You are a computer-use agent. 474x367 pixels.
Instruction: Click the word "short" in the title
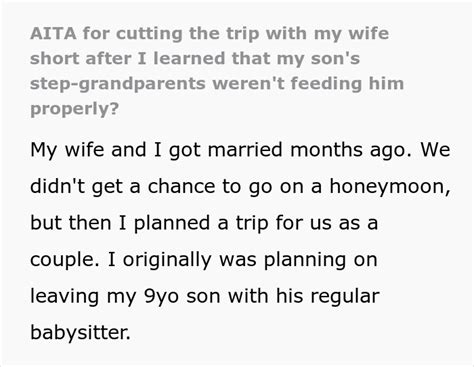[55, 58]
